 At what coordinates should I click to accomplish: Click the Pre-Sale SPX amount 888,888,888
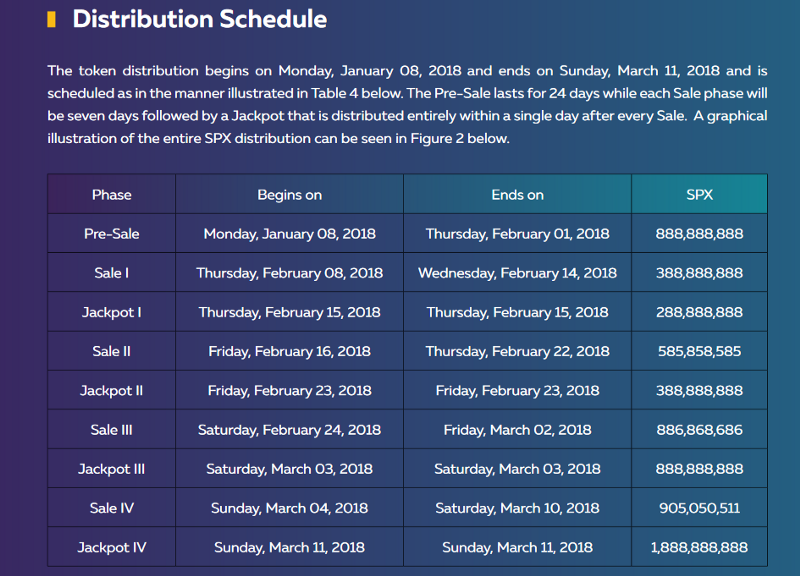pos(699,233)
